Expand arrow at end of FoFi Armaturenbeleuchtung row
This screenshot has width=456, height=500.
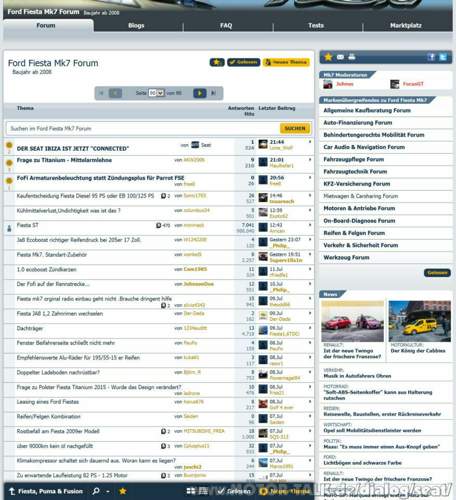(310, 177)
